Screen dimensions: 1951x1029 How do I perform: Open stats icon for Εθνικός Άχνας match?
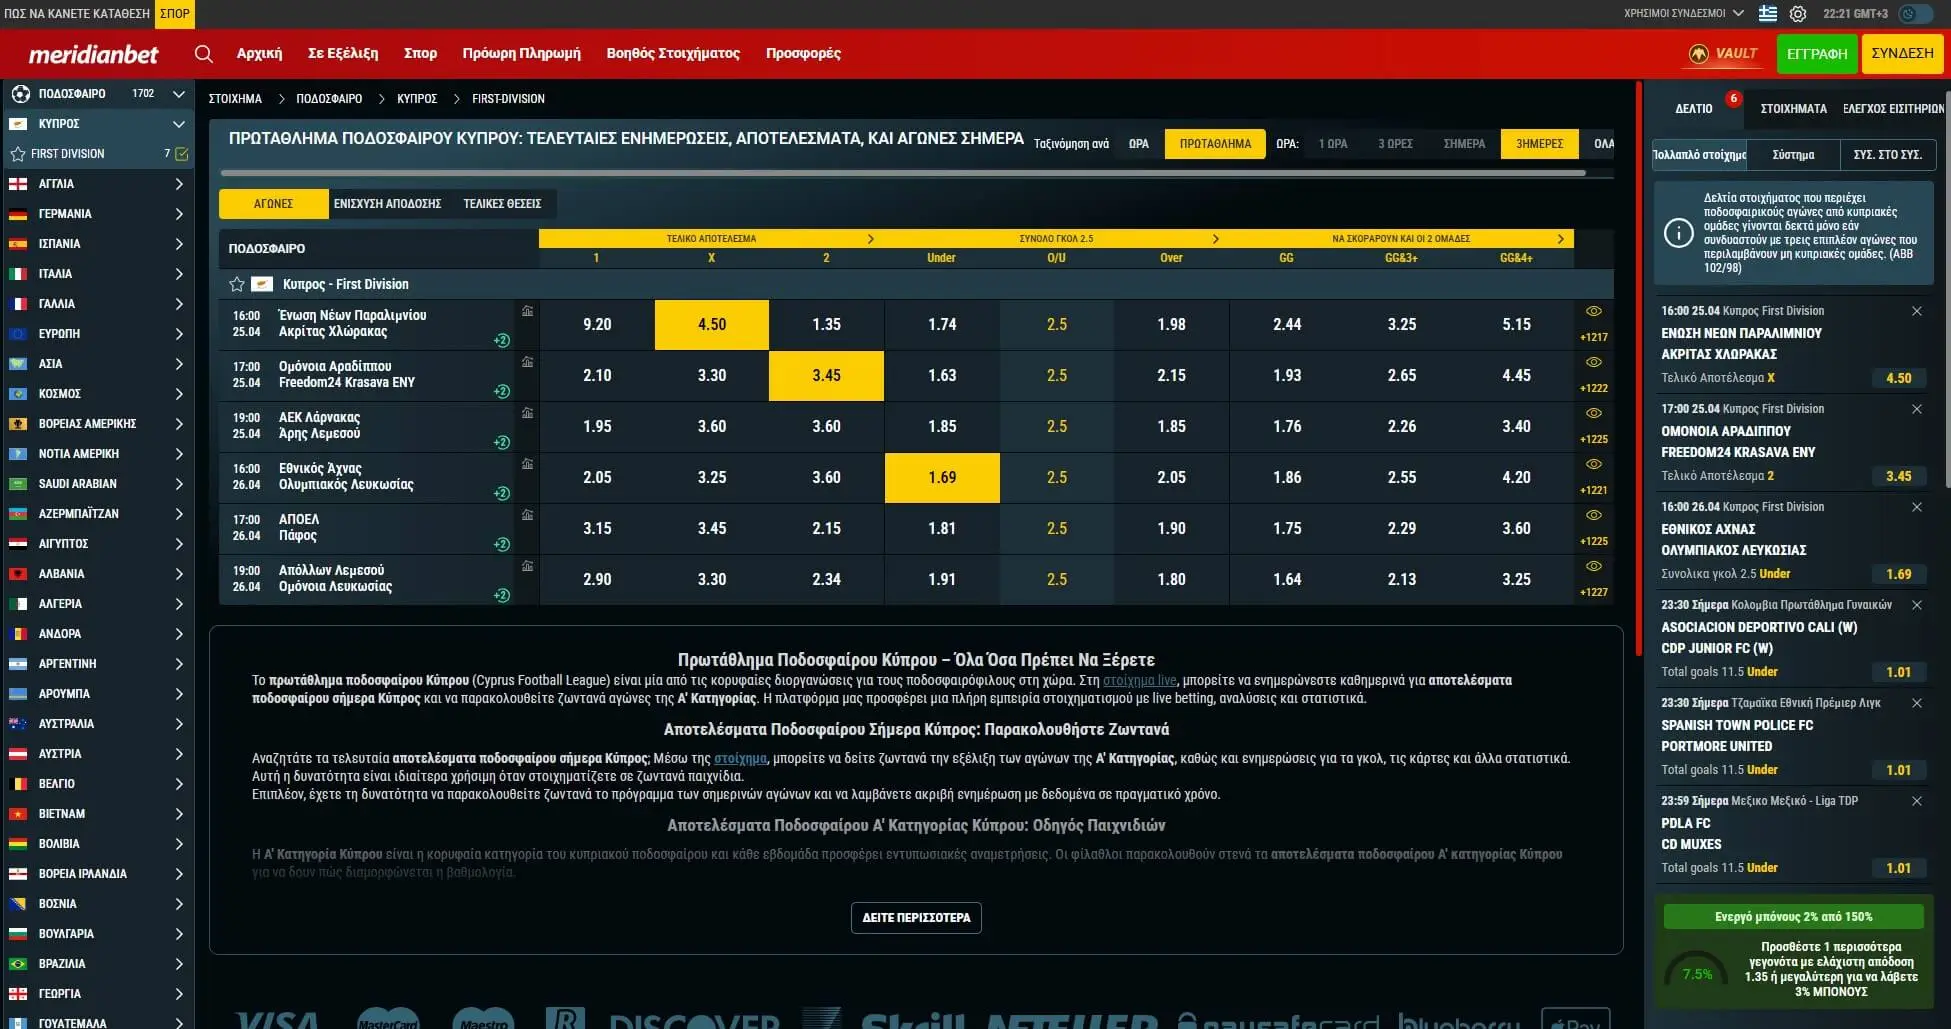[527, 464]
